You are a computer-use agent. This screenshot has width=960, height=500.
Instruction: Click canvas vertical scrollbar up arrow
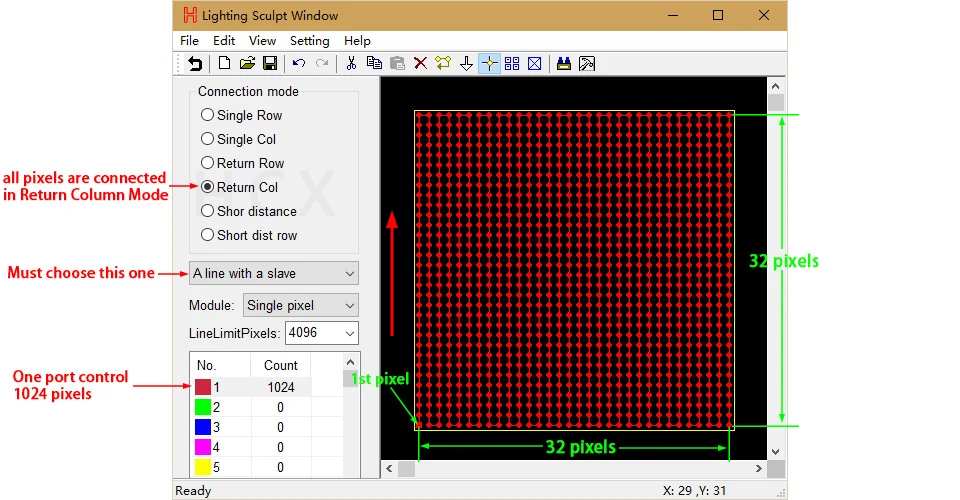click(x=776, y=86)
